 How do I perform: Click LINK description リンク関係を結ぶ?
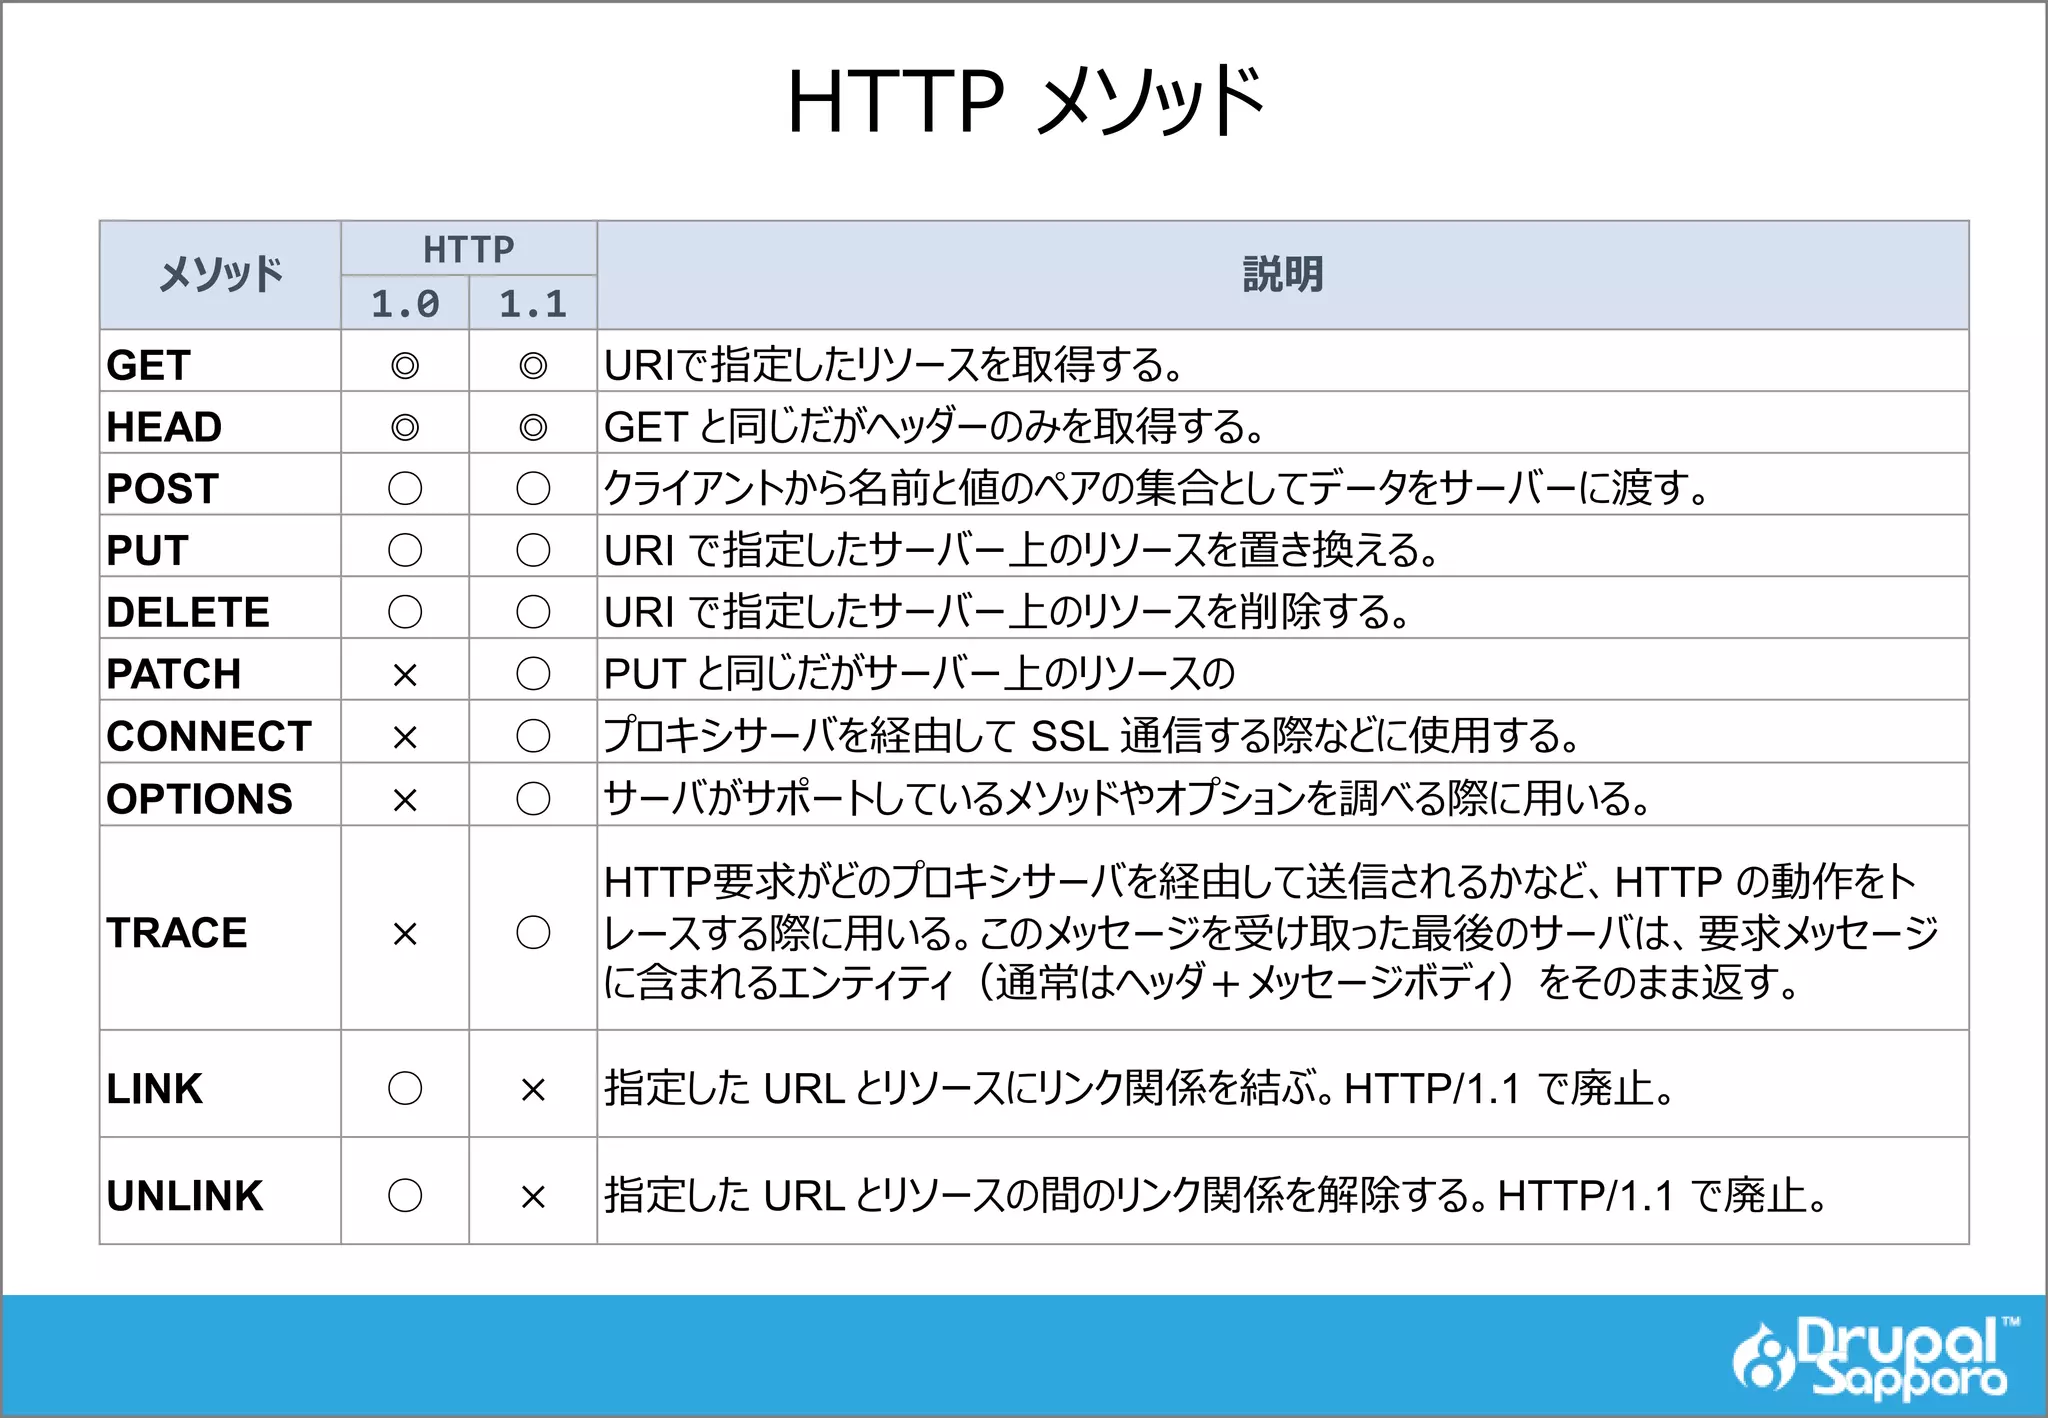(x=1140, y=1088)
